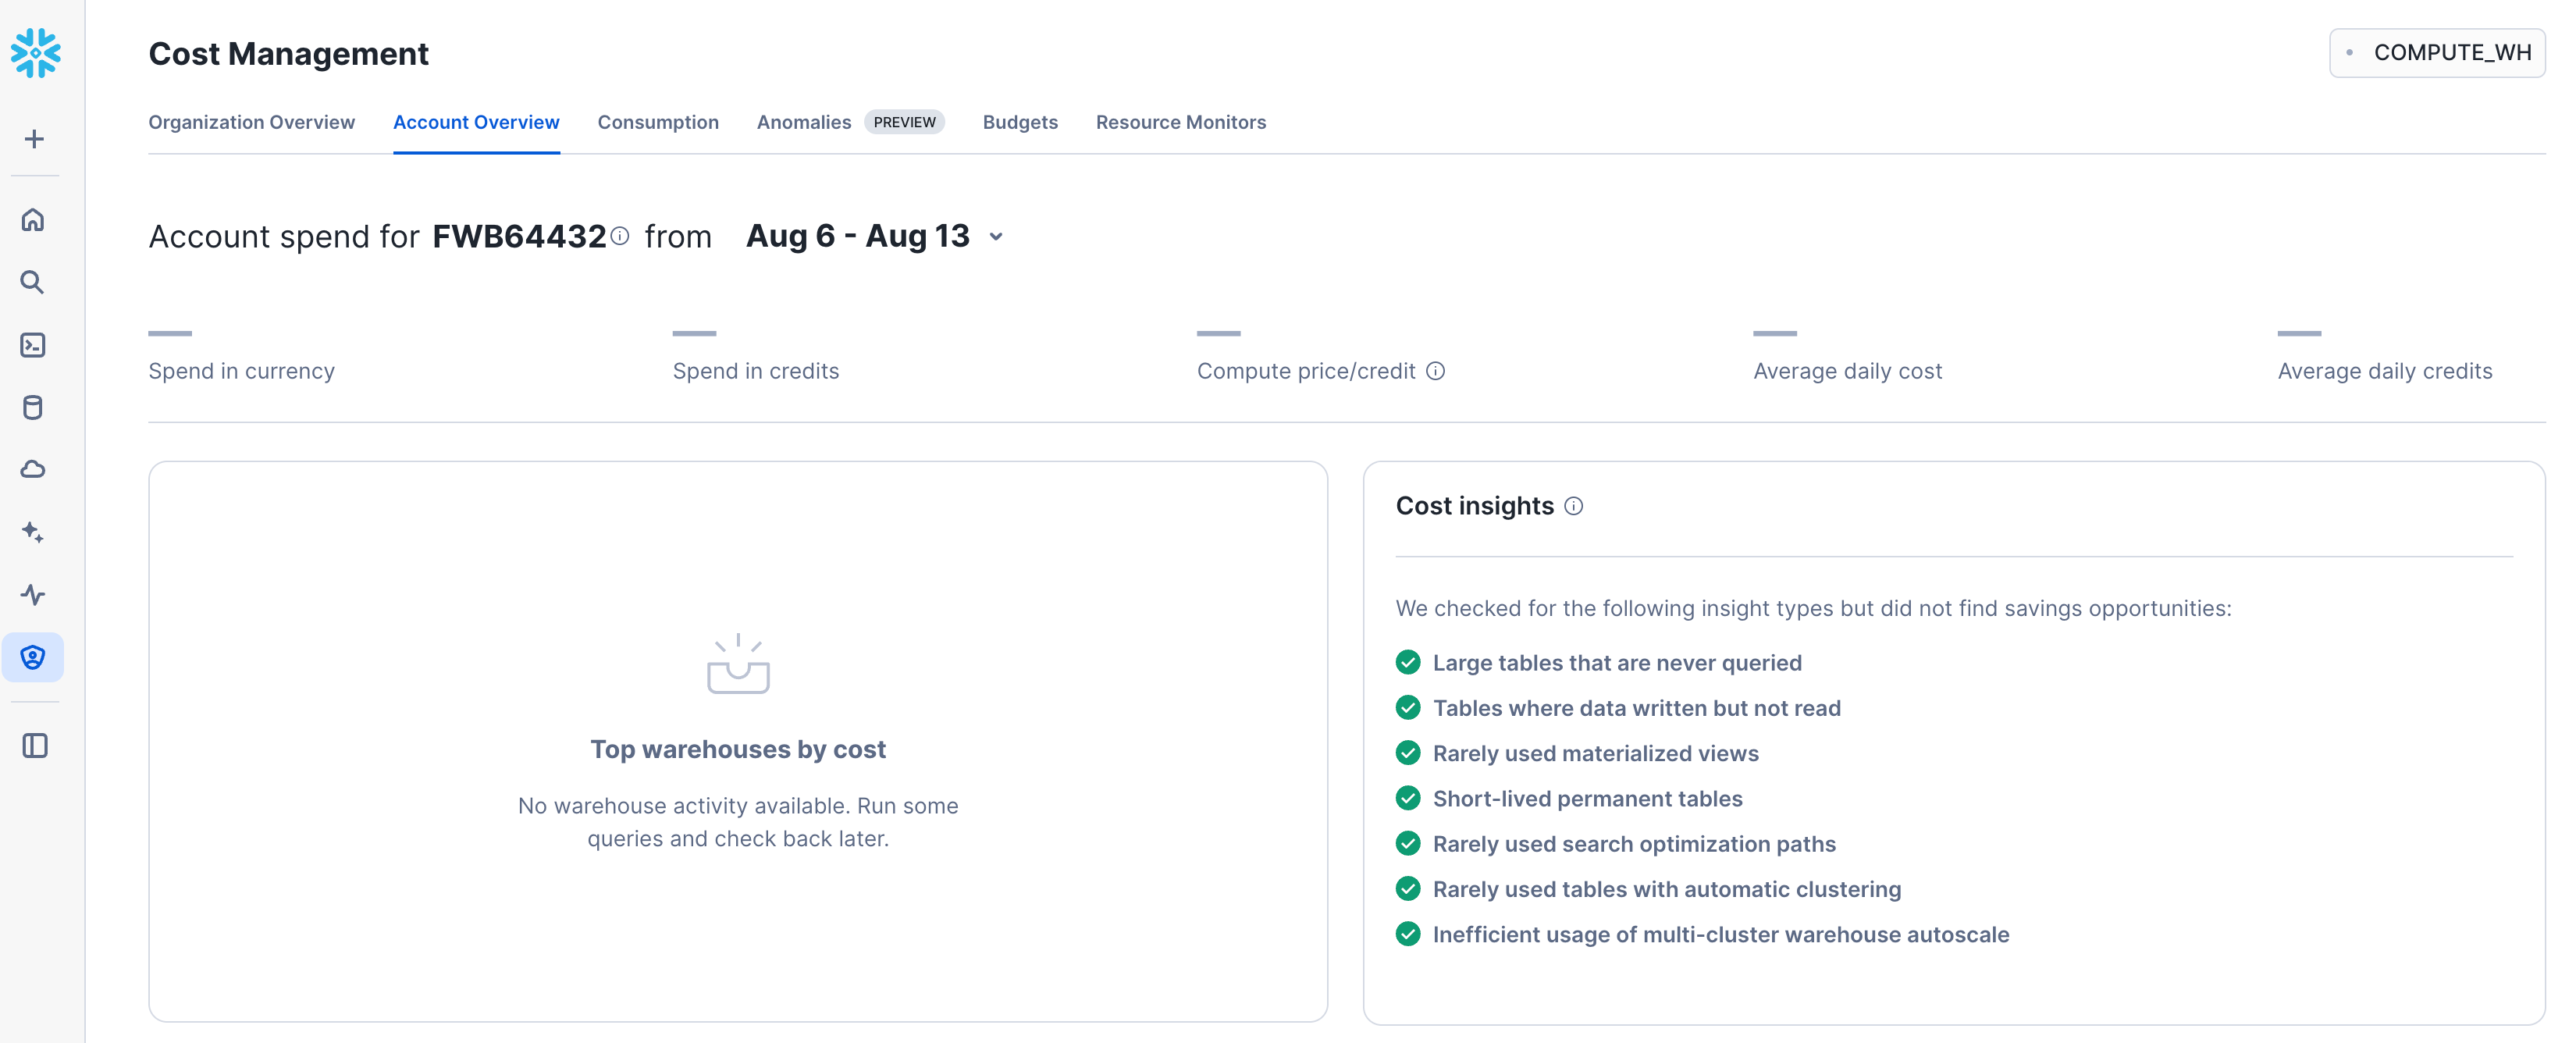Click info icon next to Compute price/credit

[x=1435, y=371]
